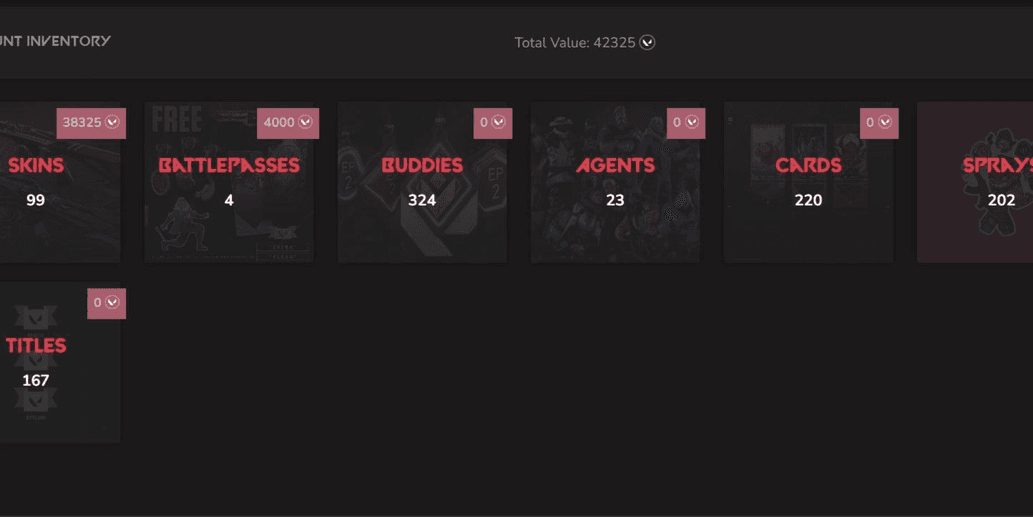Click the currency icon in the Titles value badge
Viewport: 1033px width, 517px height.
(112, 303)
